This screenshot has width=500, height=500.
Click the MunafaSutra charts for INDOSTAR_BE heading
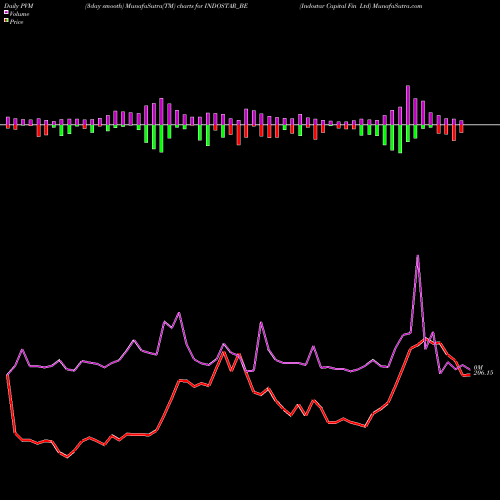[x=166, y=6]
